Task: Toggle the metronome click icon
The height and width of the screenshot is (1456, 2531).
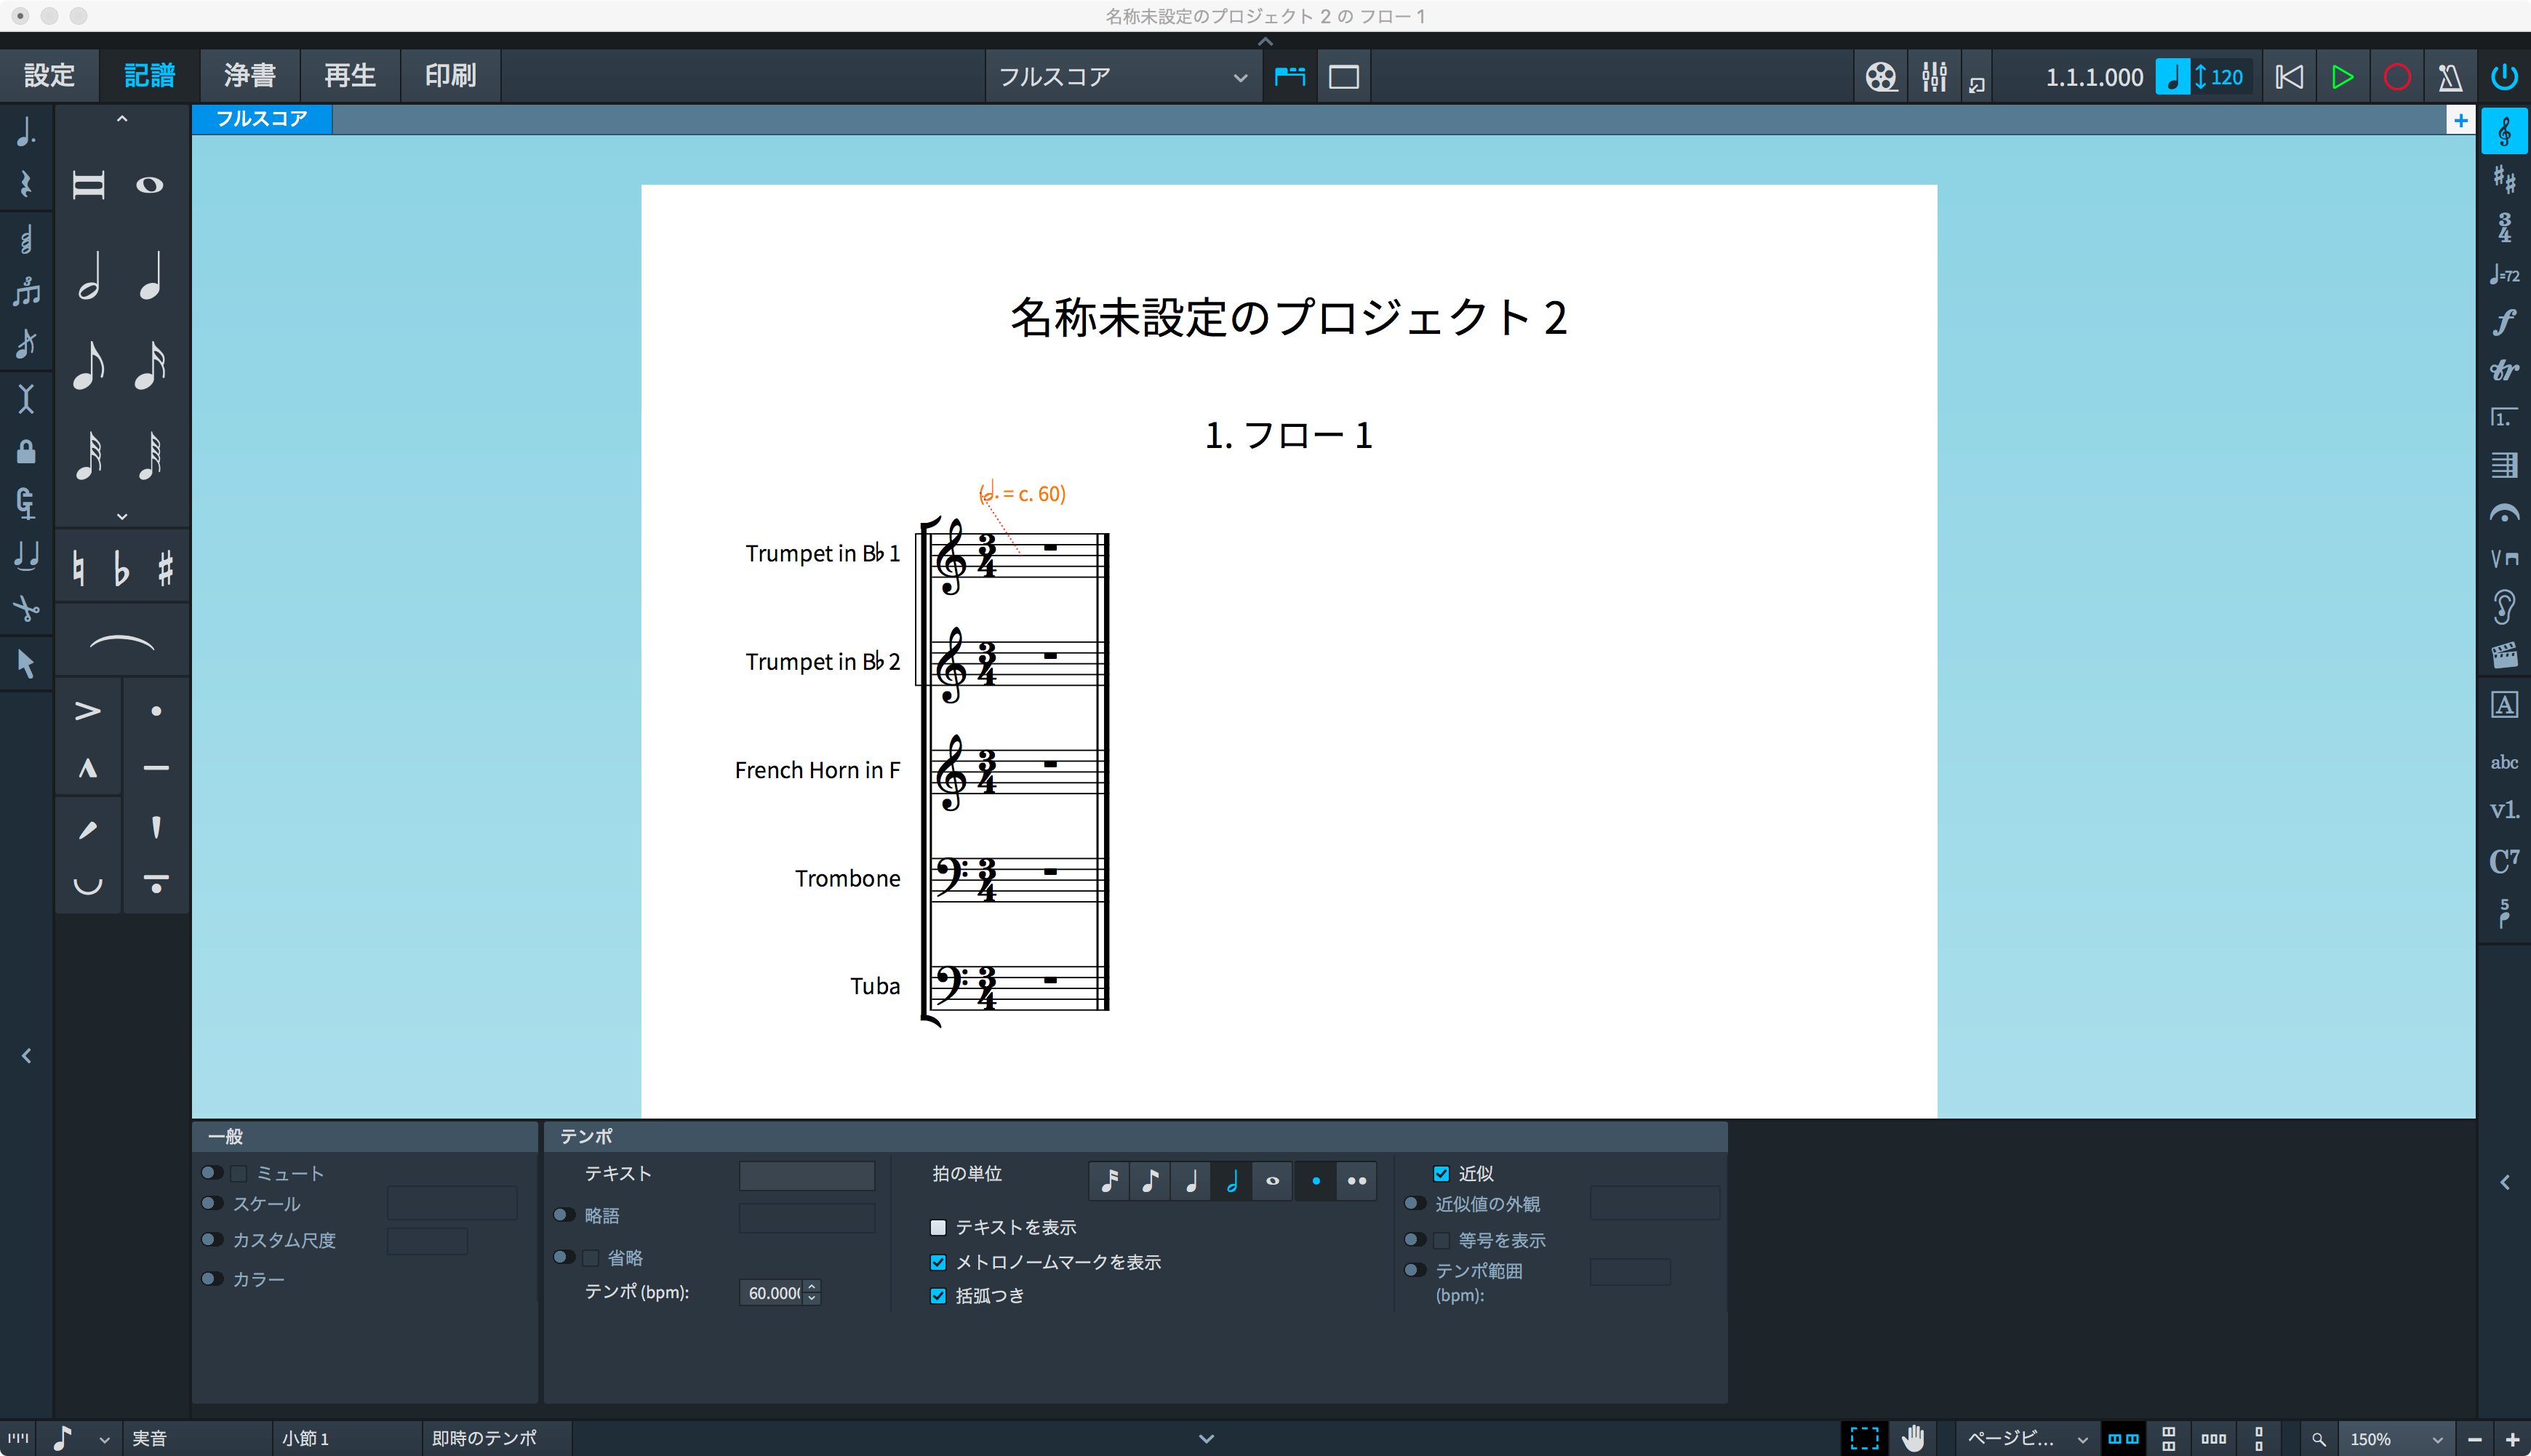Action: coord(2449,77)
